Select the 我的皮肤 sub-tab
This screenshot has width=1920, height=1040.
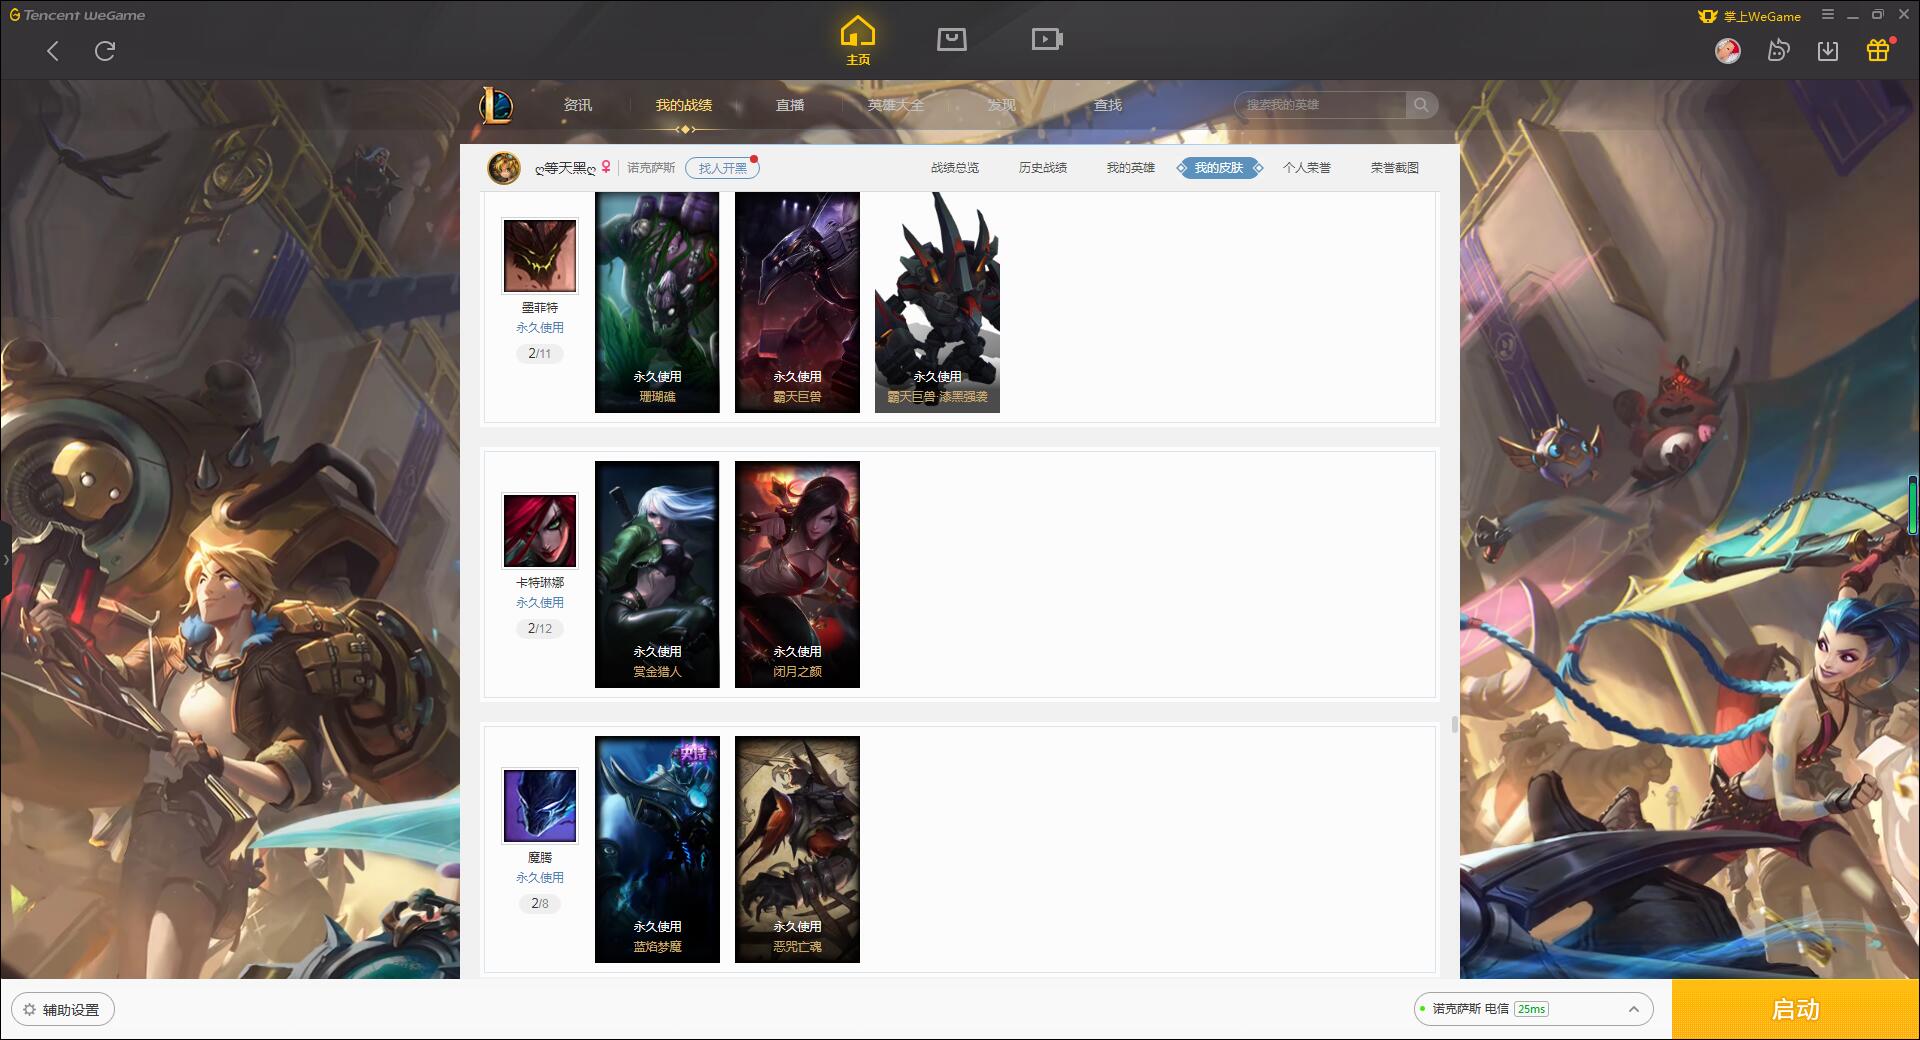(x=1219, y=168)
